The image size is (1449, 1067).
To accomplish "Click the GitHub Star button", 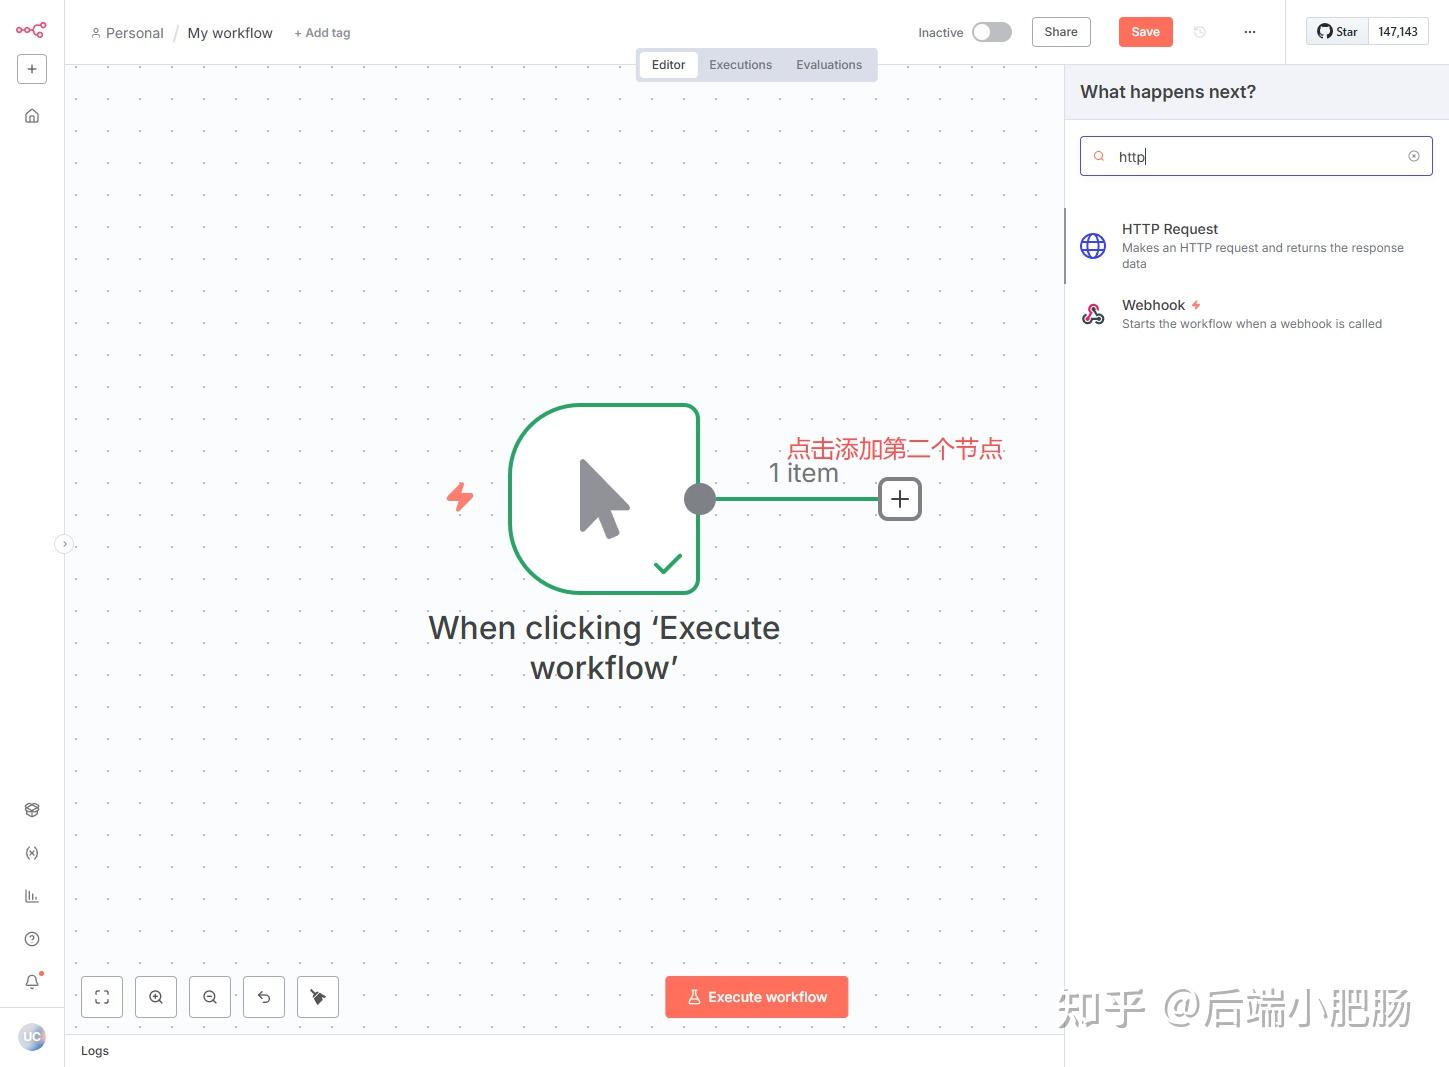I will (1337, 32).
